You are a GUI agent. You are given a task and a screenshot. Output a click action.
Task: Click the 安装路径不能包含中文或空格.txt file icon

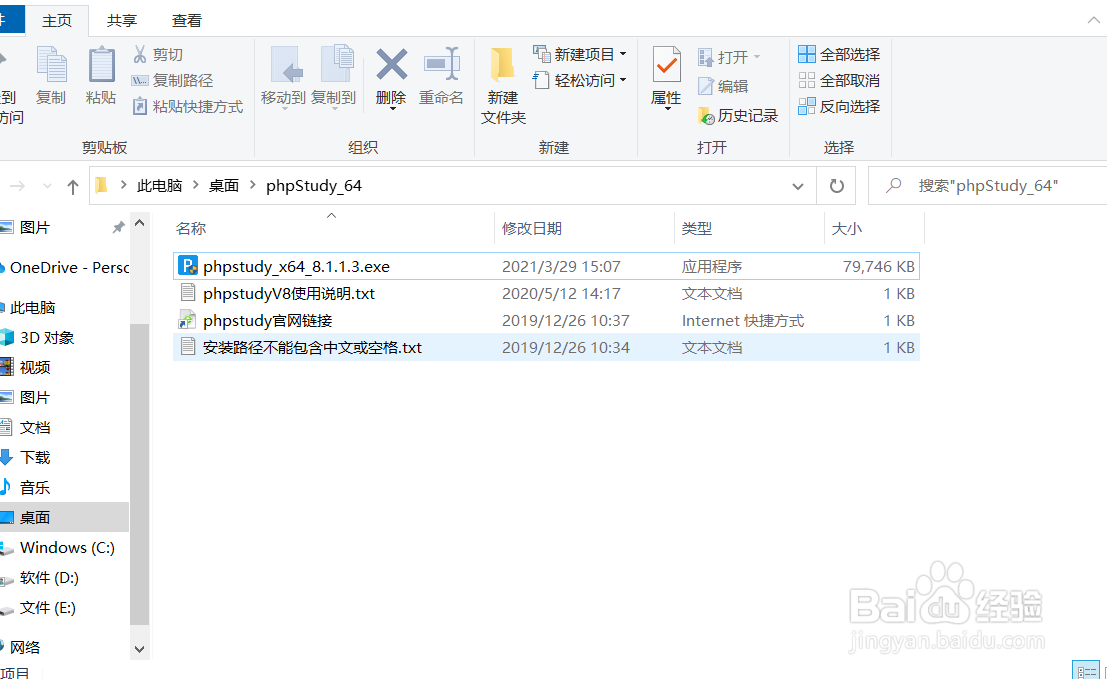pyautogui.click(x=188, y=347)
